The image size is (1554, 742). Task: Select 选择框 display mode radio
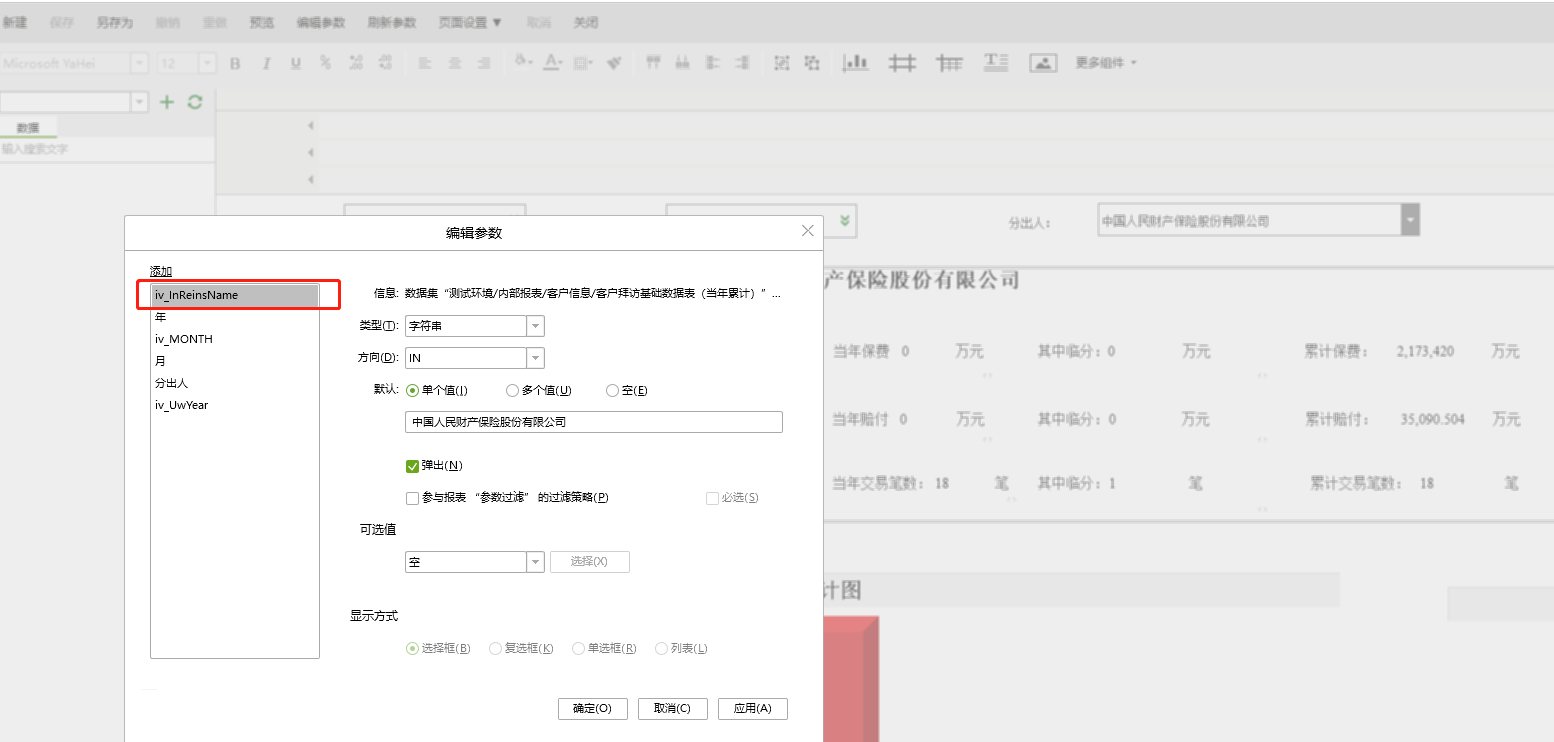[412, 648]
